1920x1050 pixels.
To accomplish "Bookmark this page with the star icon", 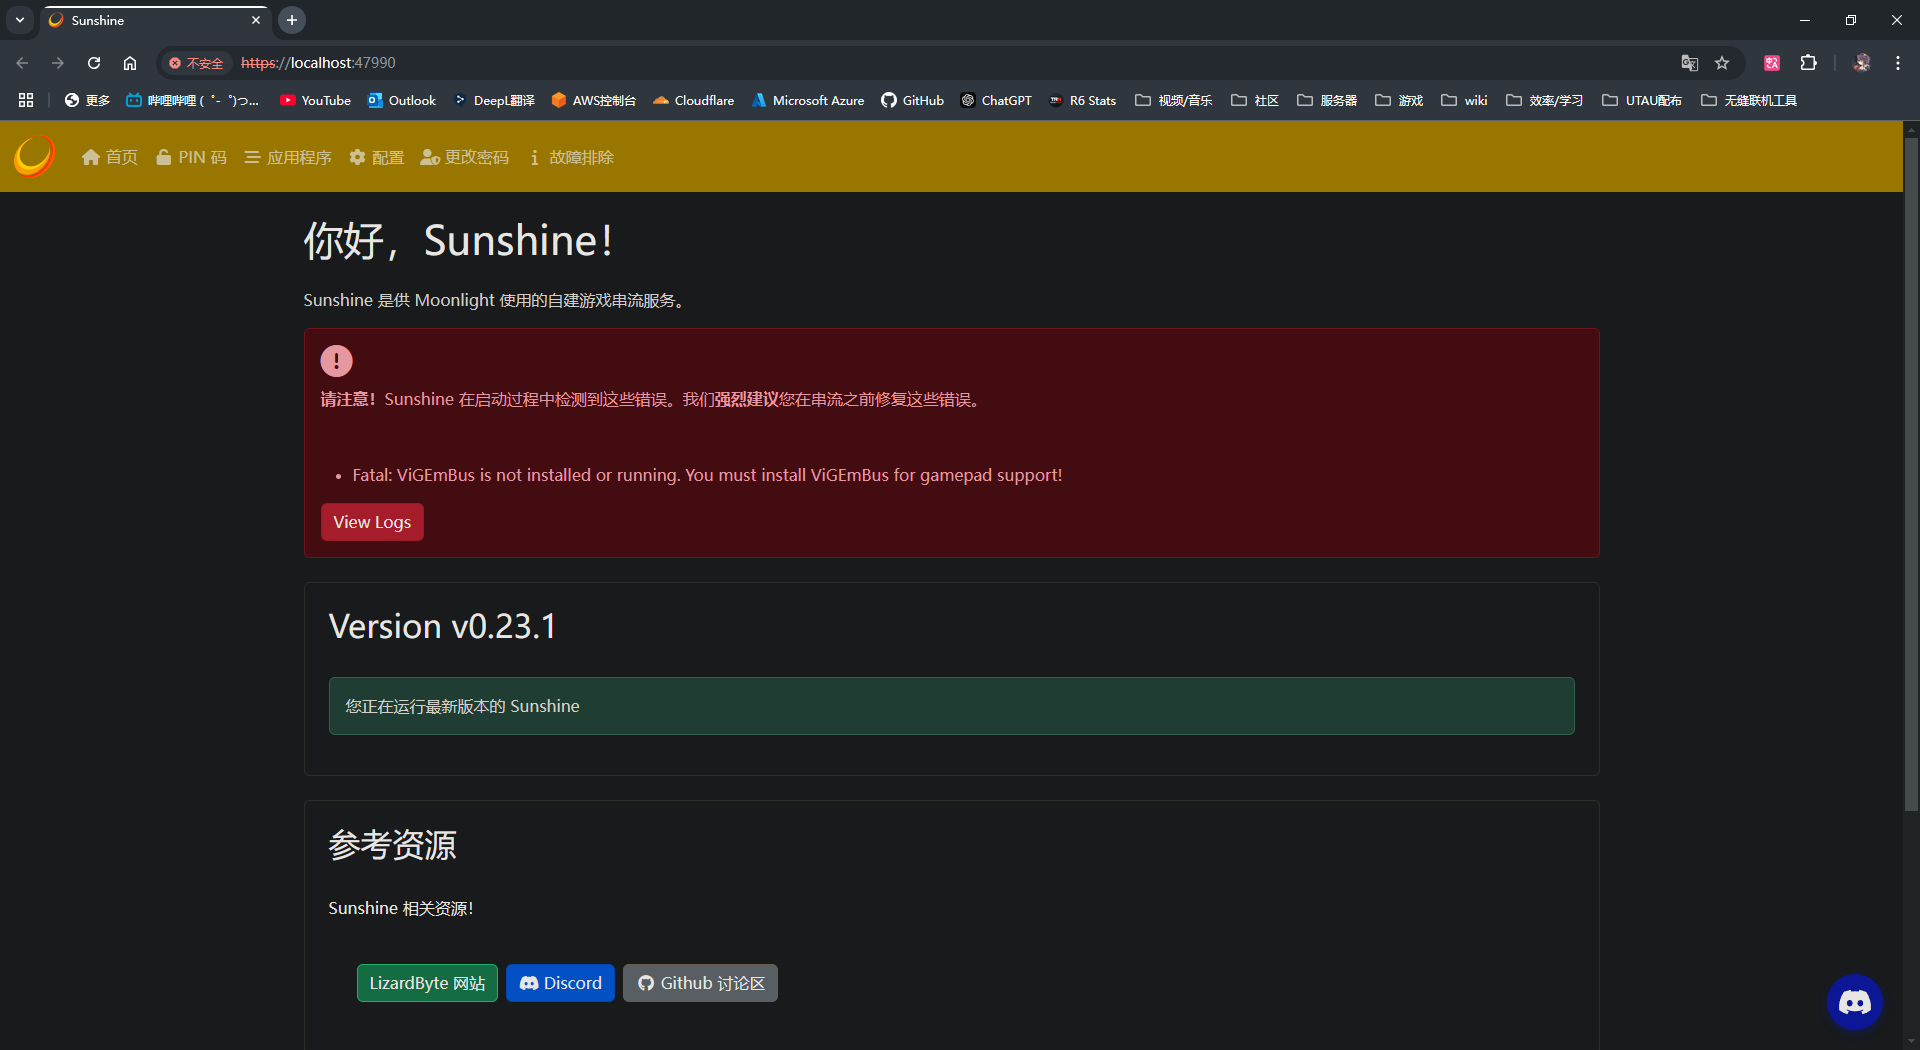I will click(x=1722, y=63).
